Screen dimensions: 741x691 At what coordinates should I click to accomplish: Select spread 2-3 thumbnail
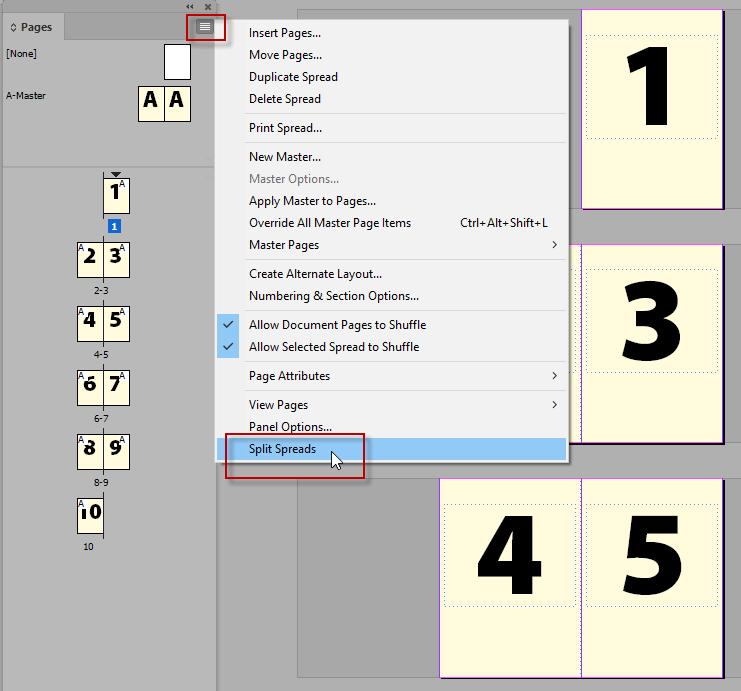[x=103, y=259]
